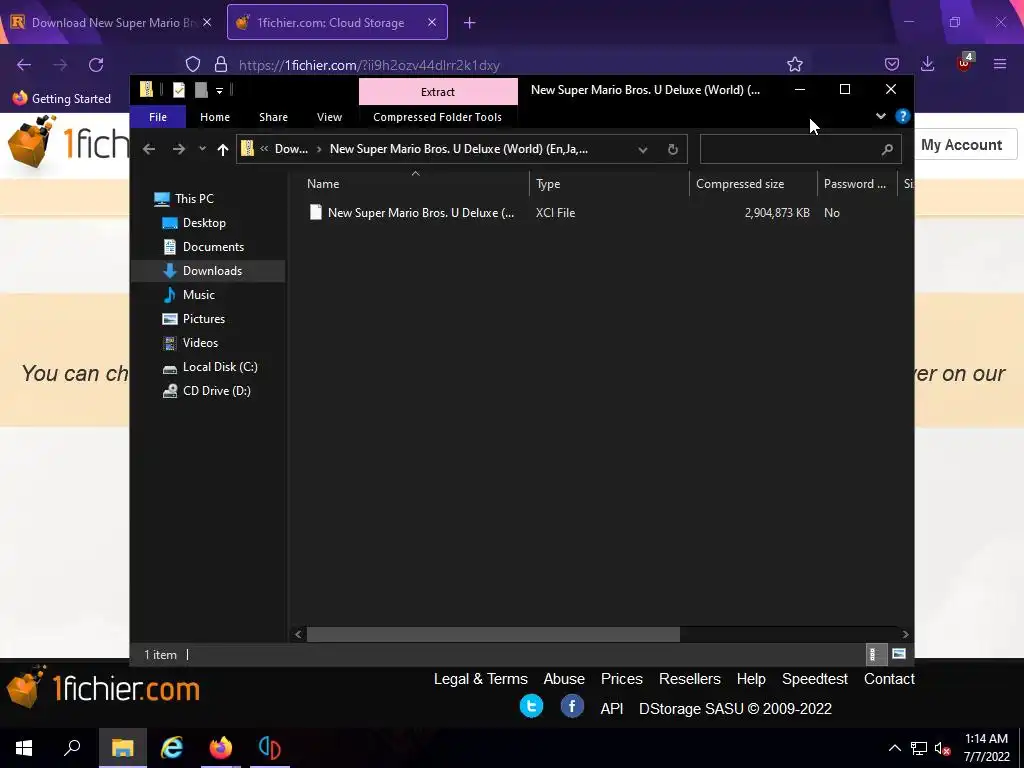Open the recent locations dropdown arrow
Image resolution: width=1024 pixels, height=768 pixels.
point(202,149)
